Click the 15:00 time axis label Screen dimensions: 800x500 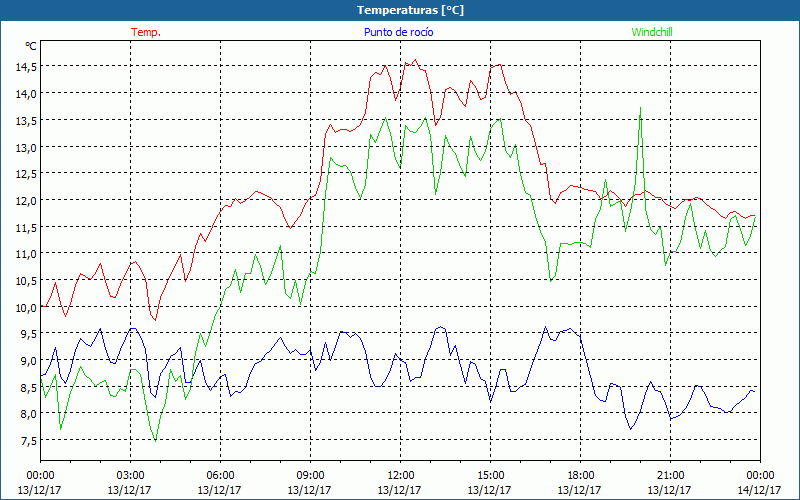pyautogui.click(x=490, y=475)
